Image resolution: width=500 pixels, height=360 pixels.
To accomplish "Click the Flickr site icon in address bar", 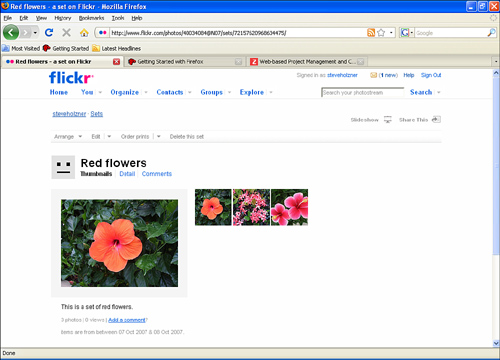I will click(x=103, y=33).
